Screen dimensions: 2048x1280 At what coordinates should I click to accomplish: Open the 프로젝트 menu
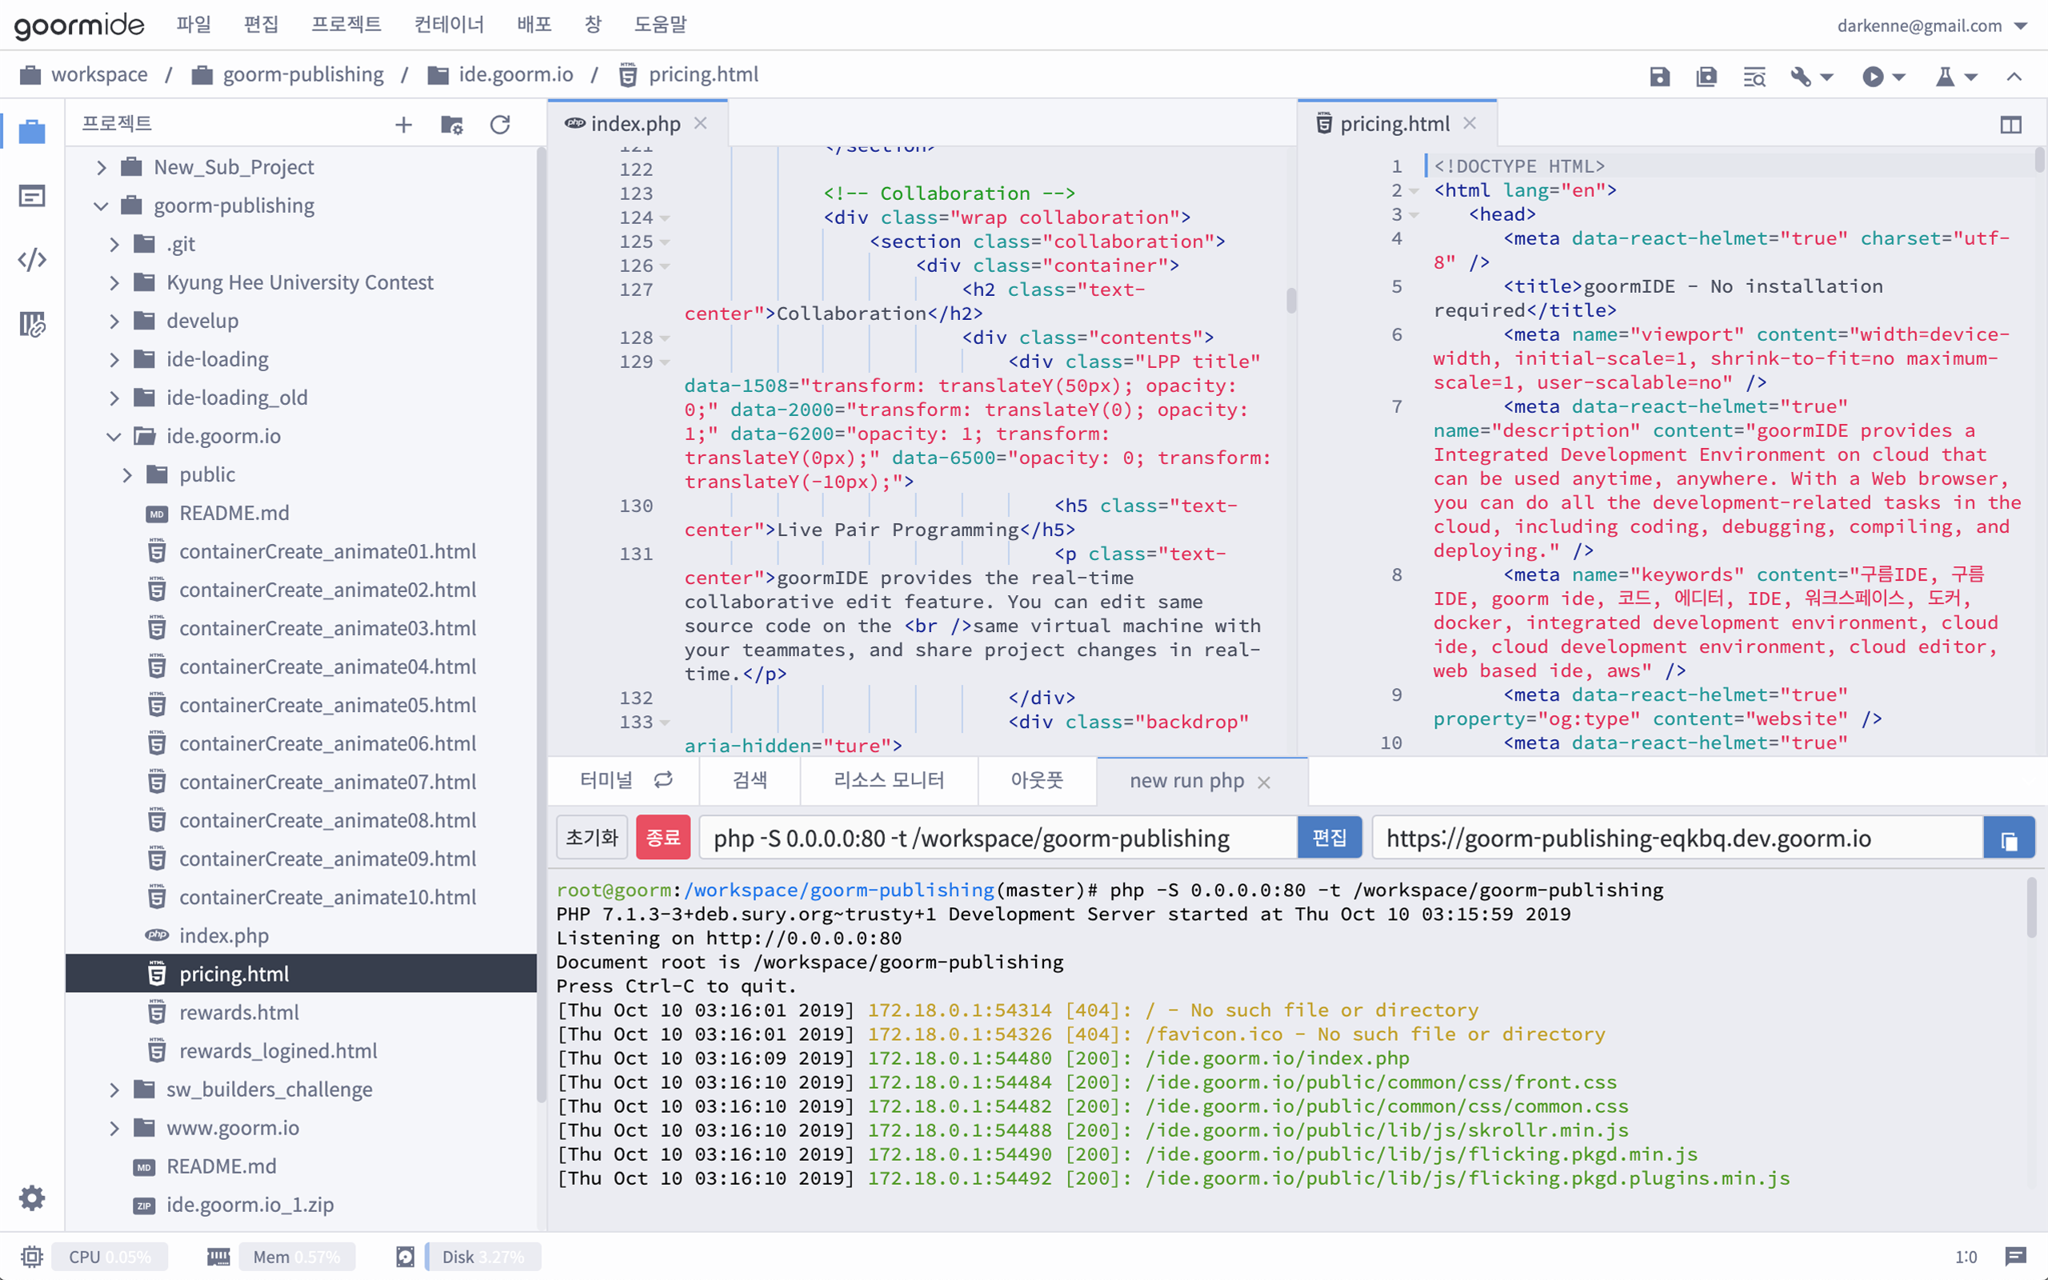(x=346, y=24)
